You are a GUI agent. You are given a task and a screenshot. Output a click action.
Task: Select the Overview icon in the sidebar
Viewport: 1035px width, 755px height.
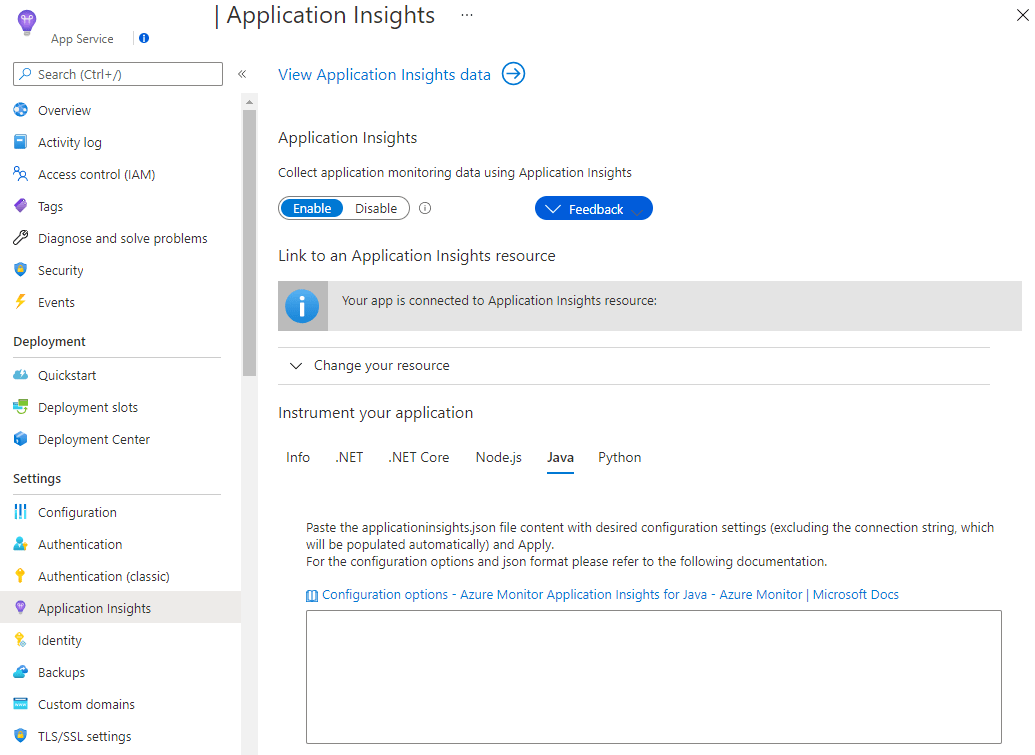coord(20,110)
